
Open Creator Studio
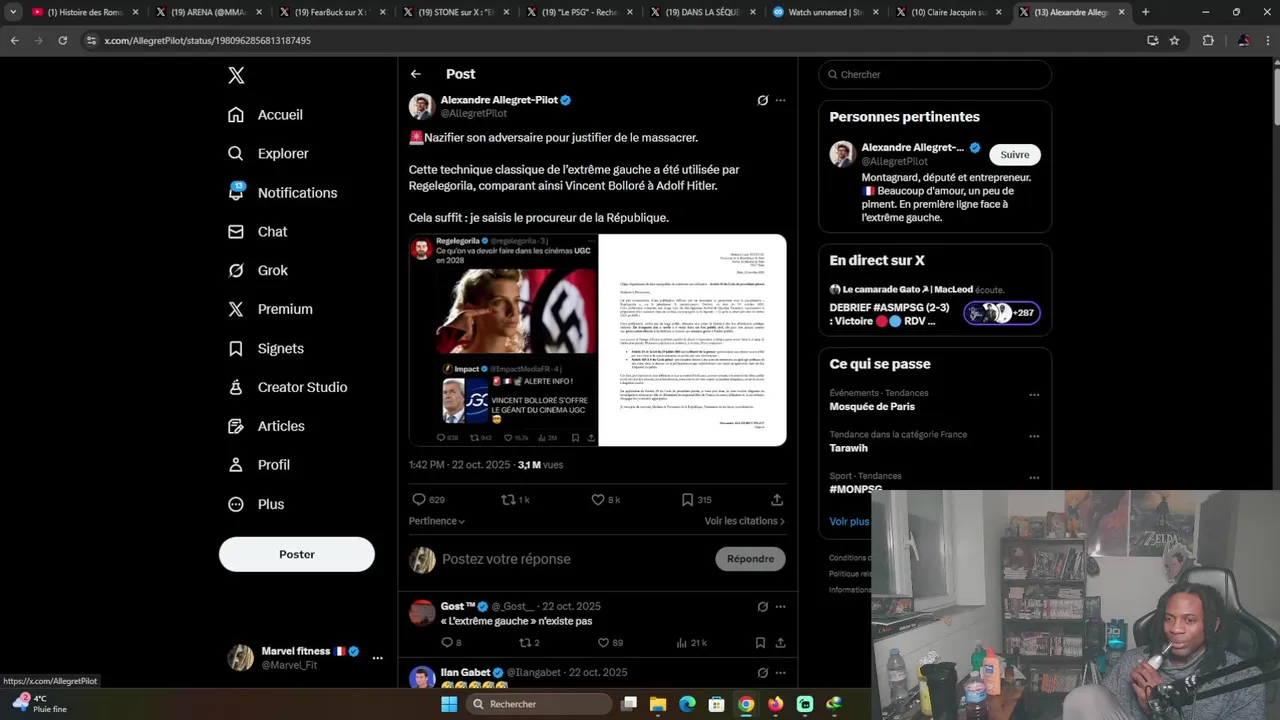[x=287, y=388]
